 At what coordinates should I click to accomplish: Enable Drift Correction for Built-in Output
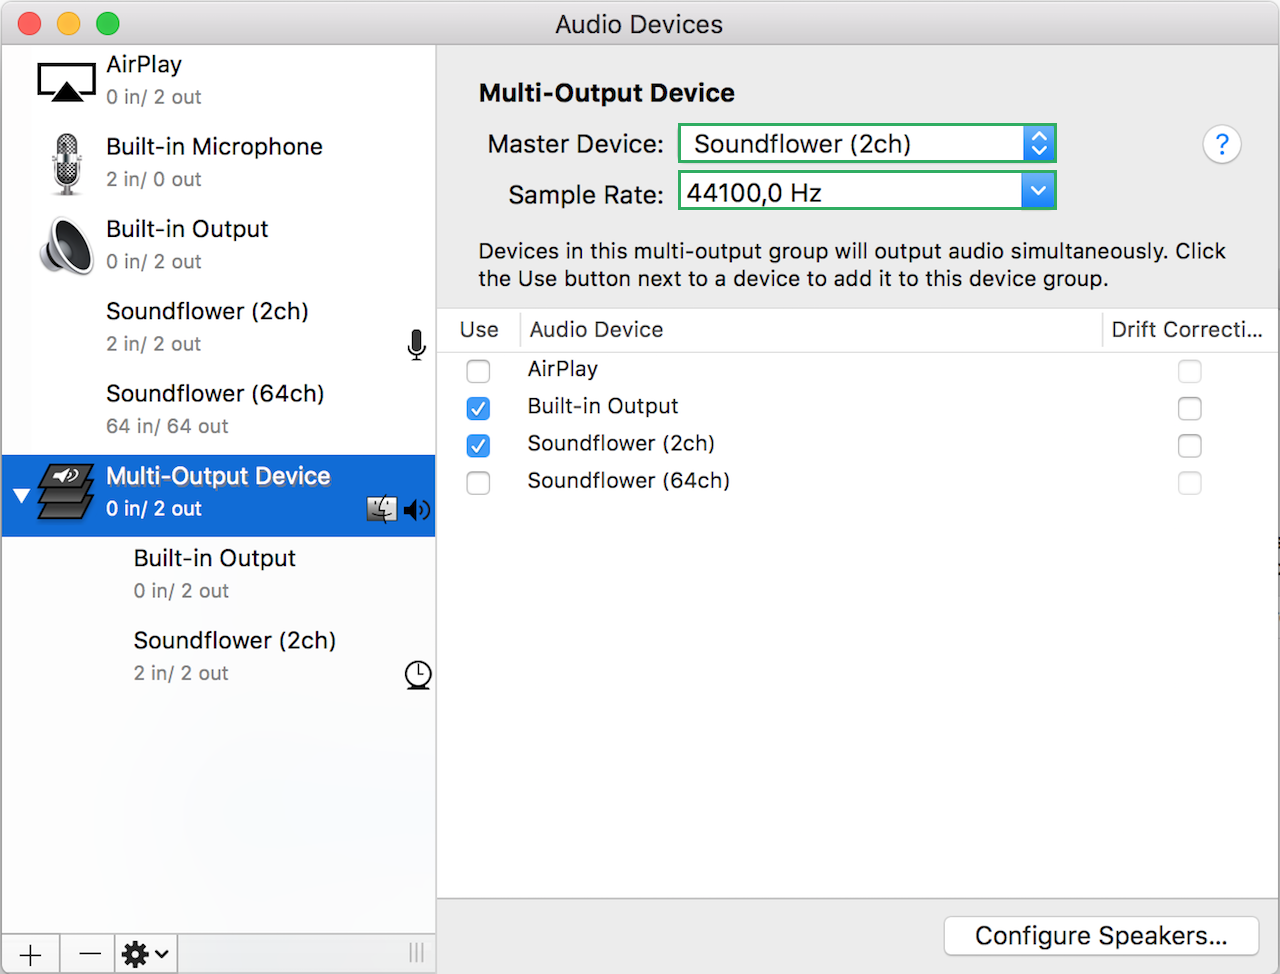[x=1189, y=408]
